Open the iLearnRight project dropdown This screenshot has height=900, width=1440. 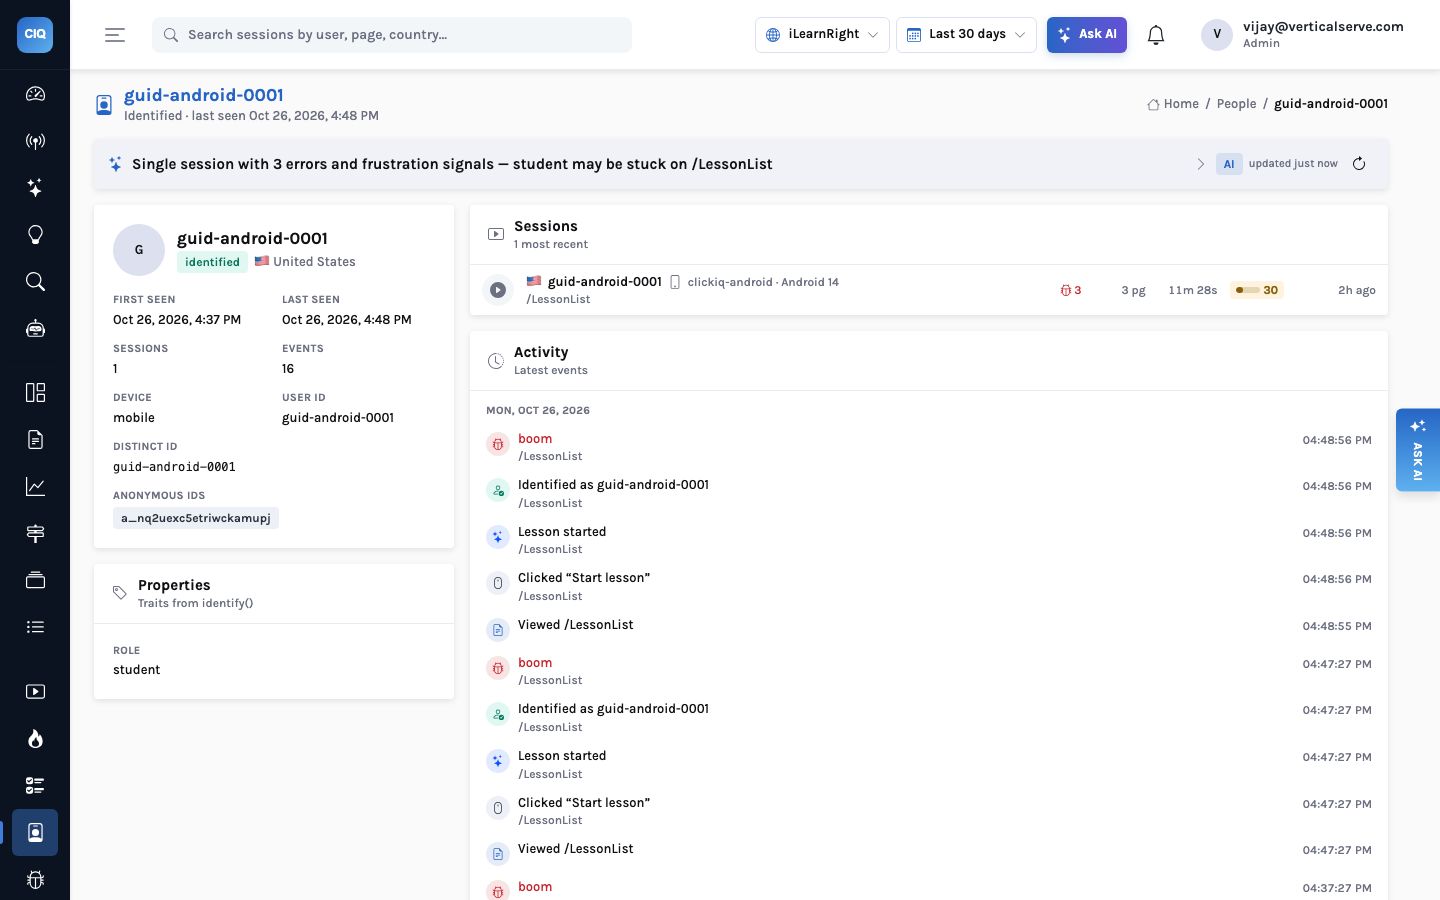click(822, 35)
